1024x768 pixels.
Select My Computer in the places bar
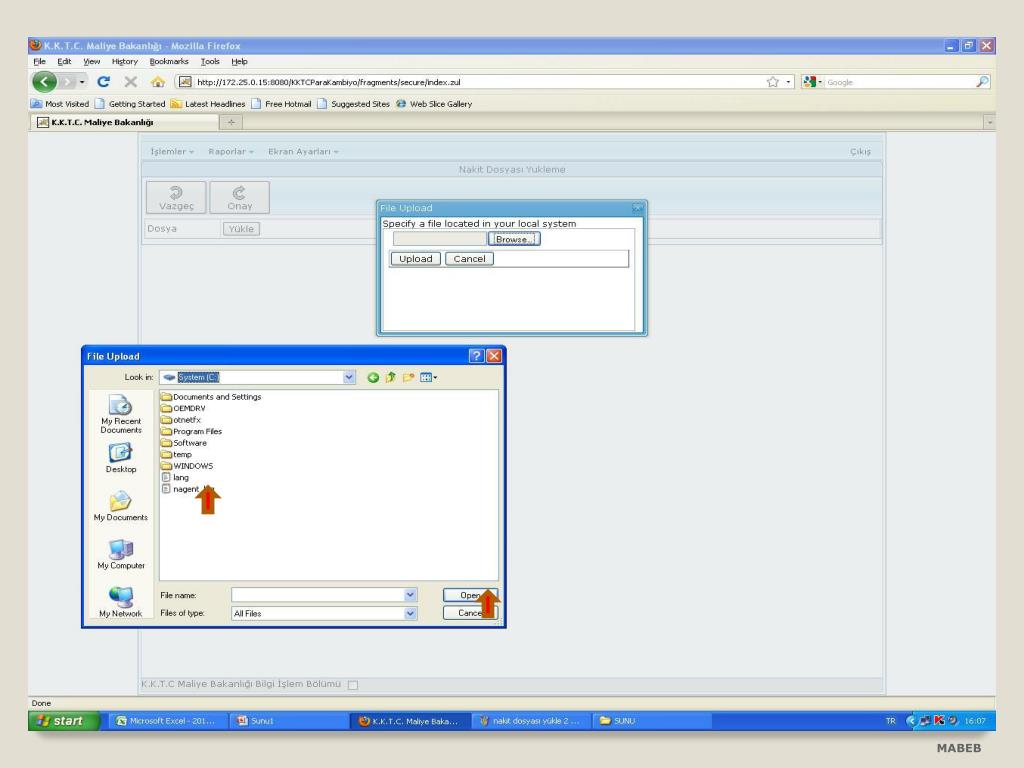[121, 554]
